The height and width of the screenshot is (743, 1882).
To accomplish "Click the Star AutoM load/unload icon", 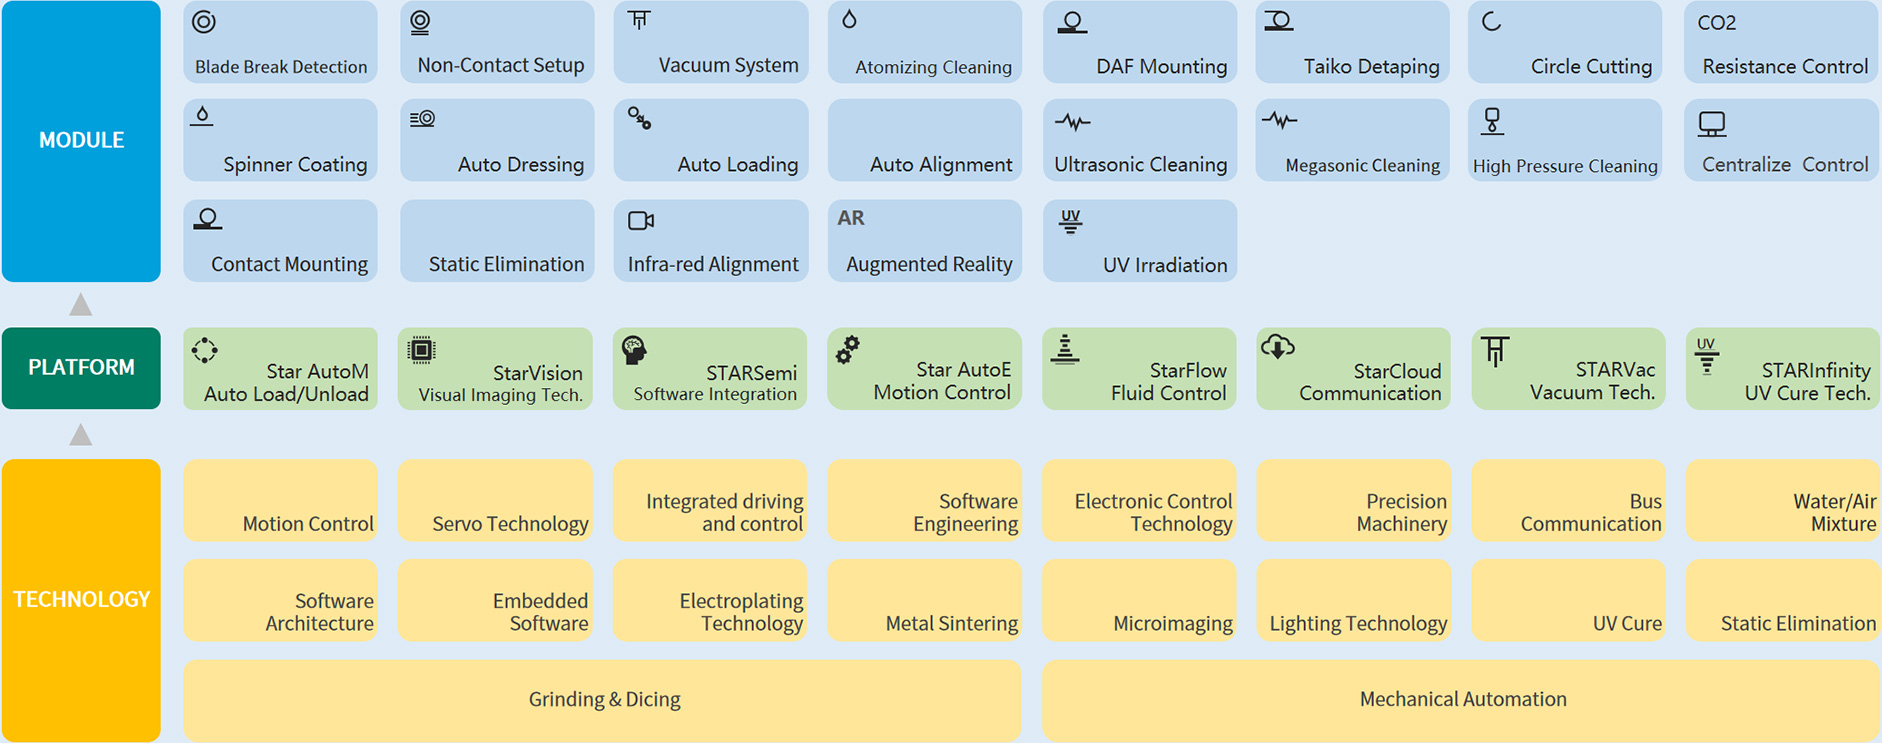I will (x=205, y=350).
